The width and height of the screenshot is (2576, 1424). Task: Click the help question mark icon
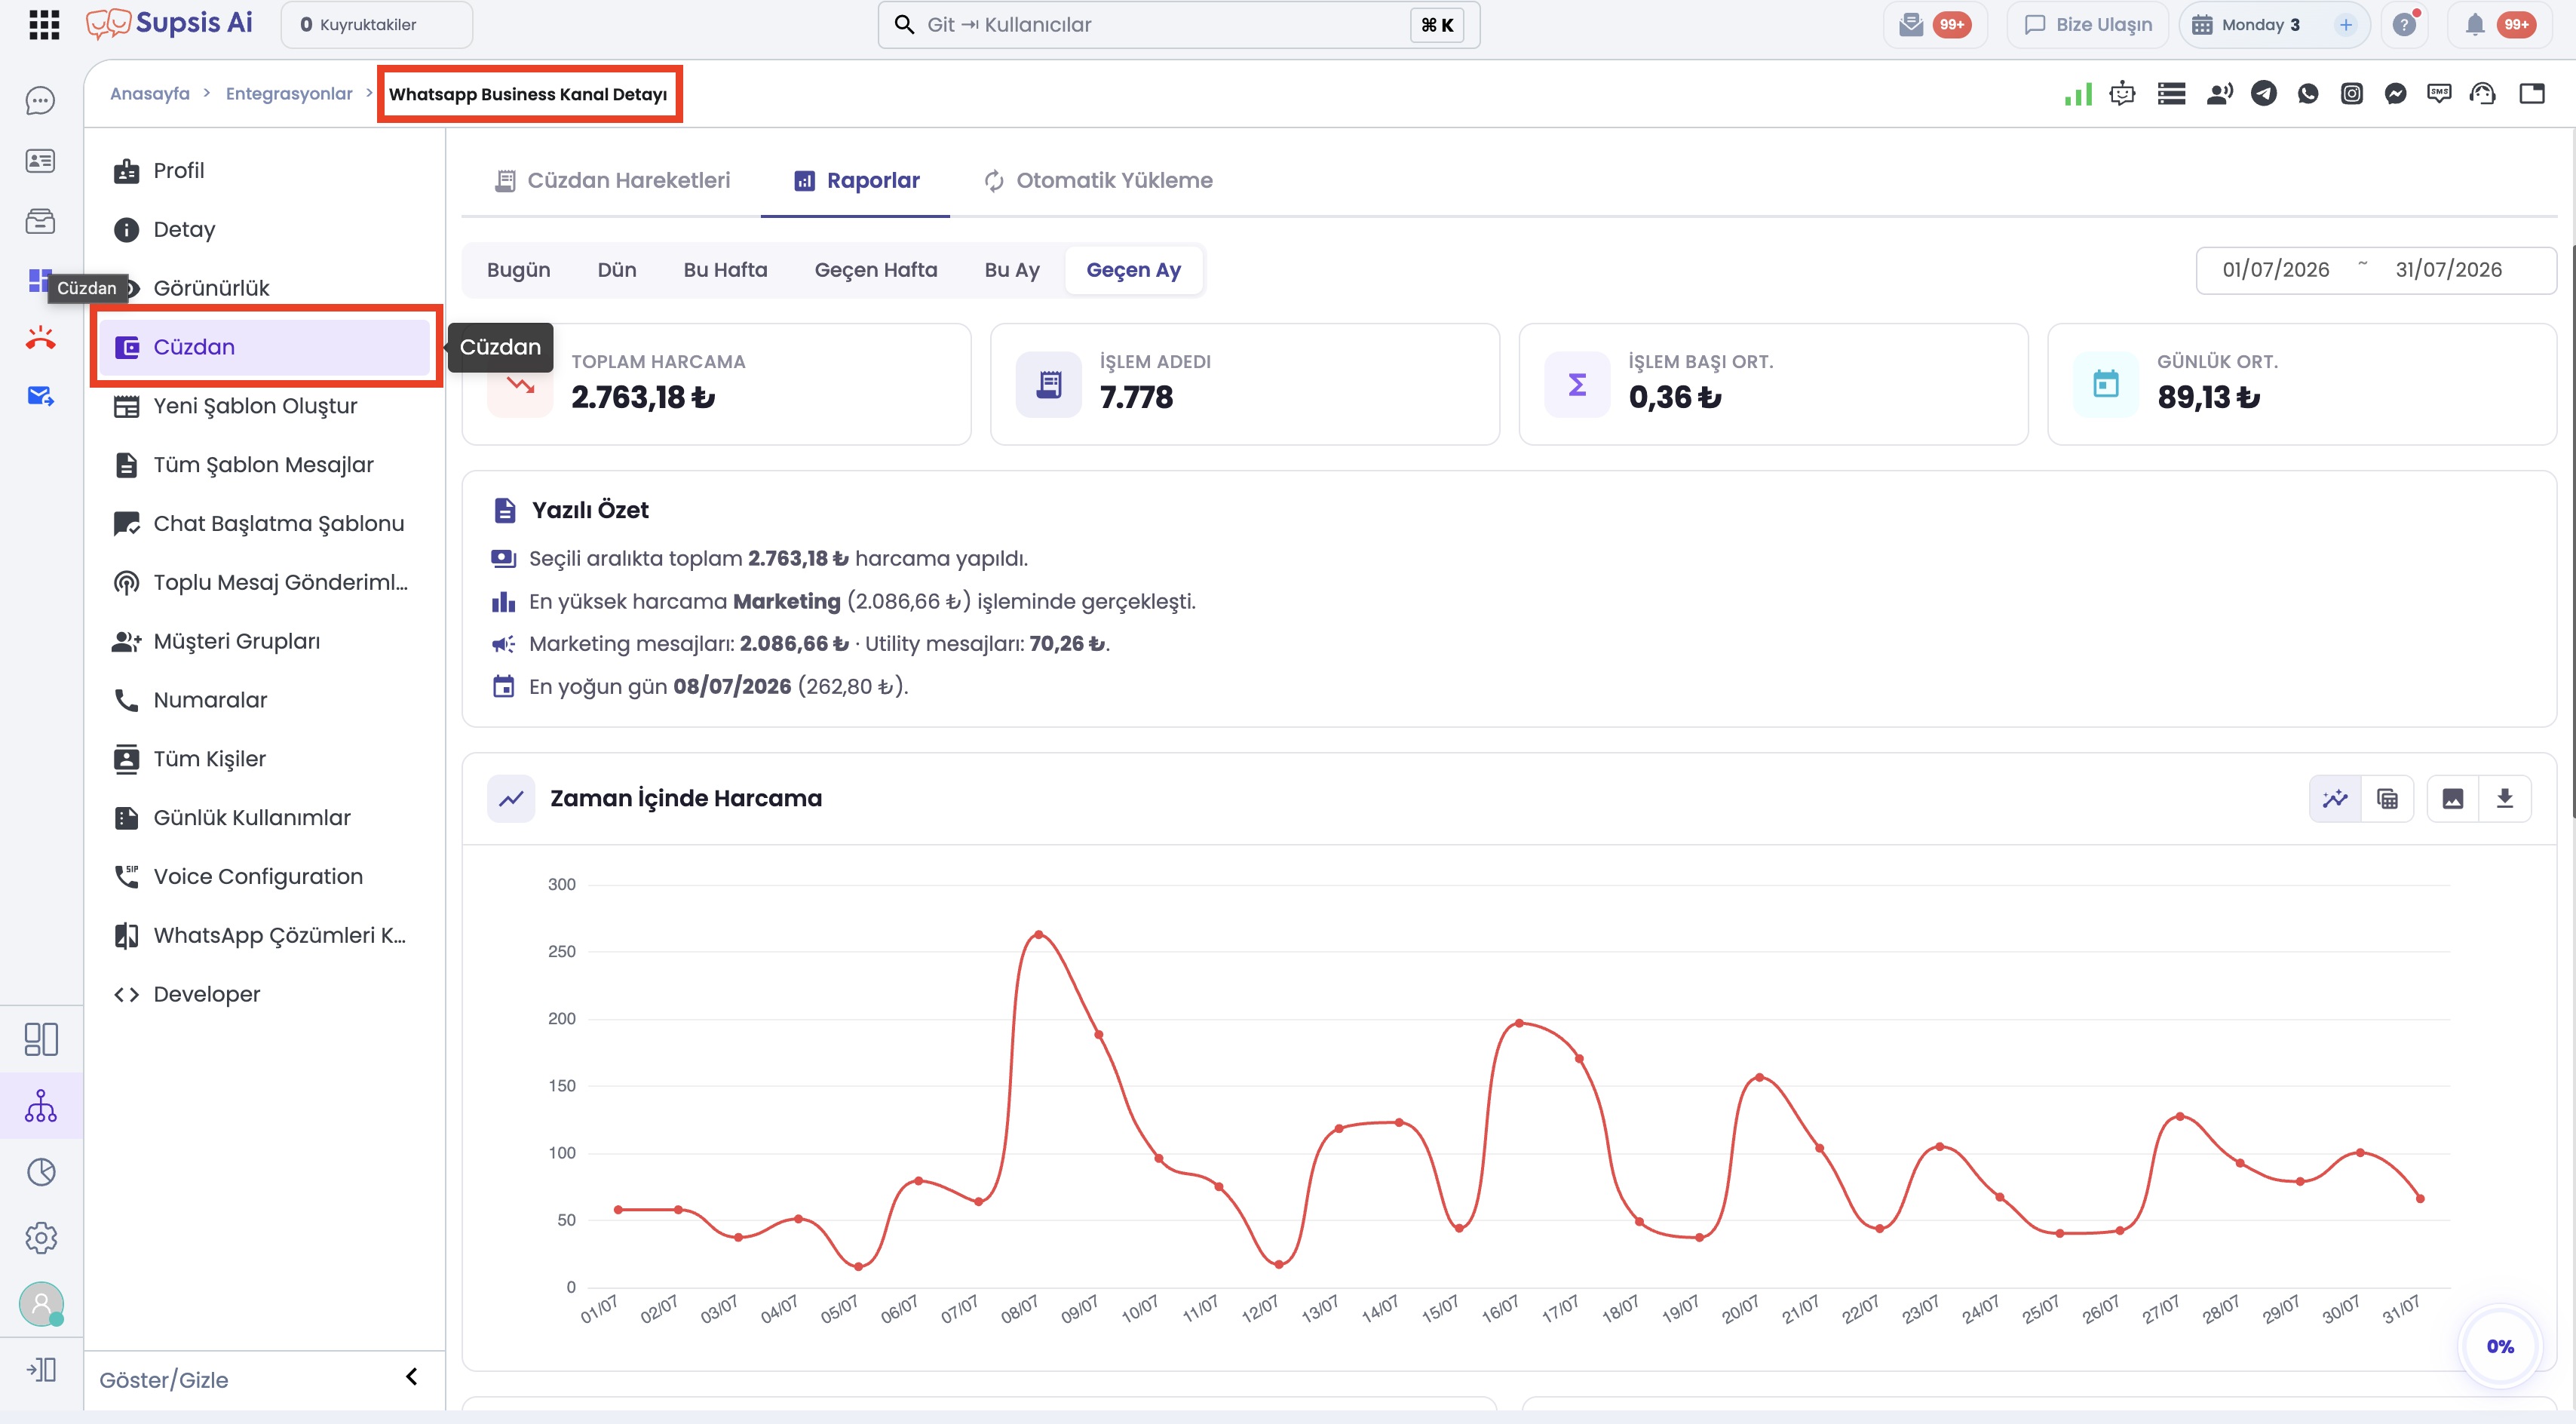tap(2405, 25)
